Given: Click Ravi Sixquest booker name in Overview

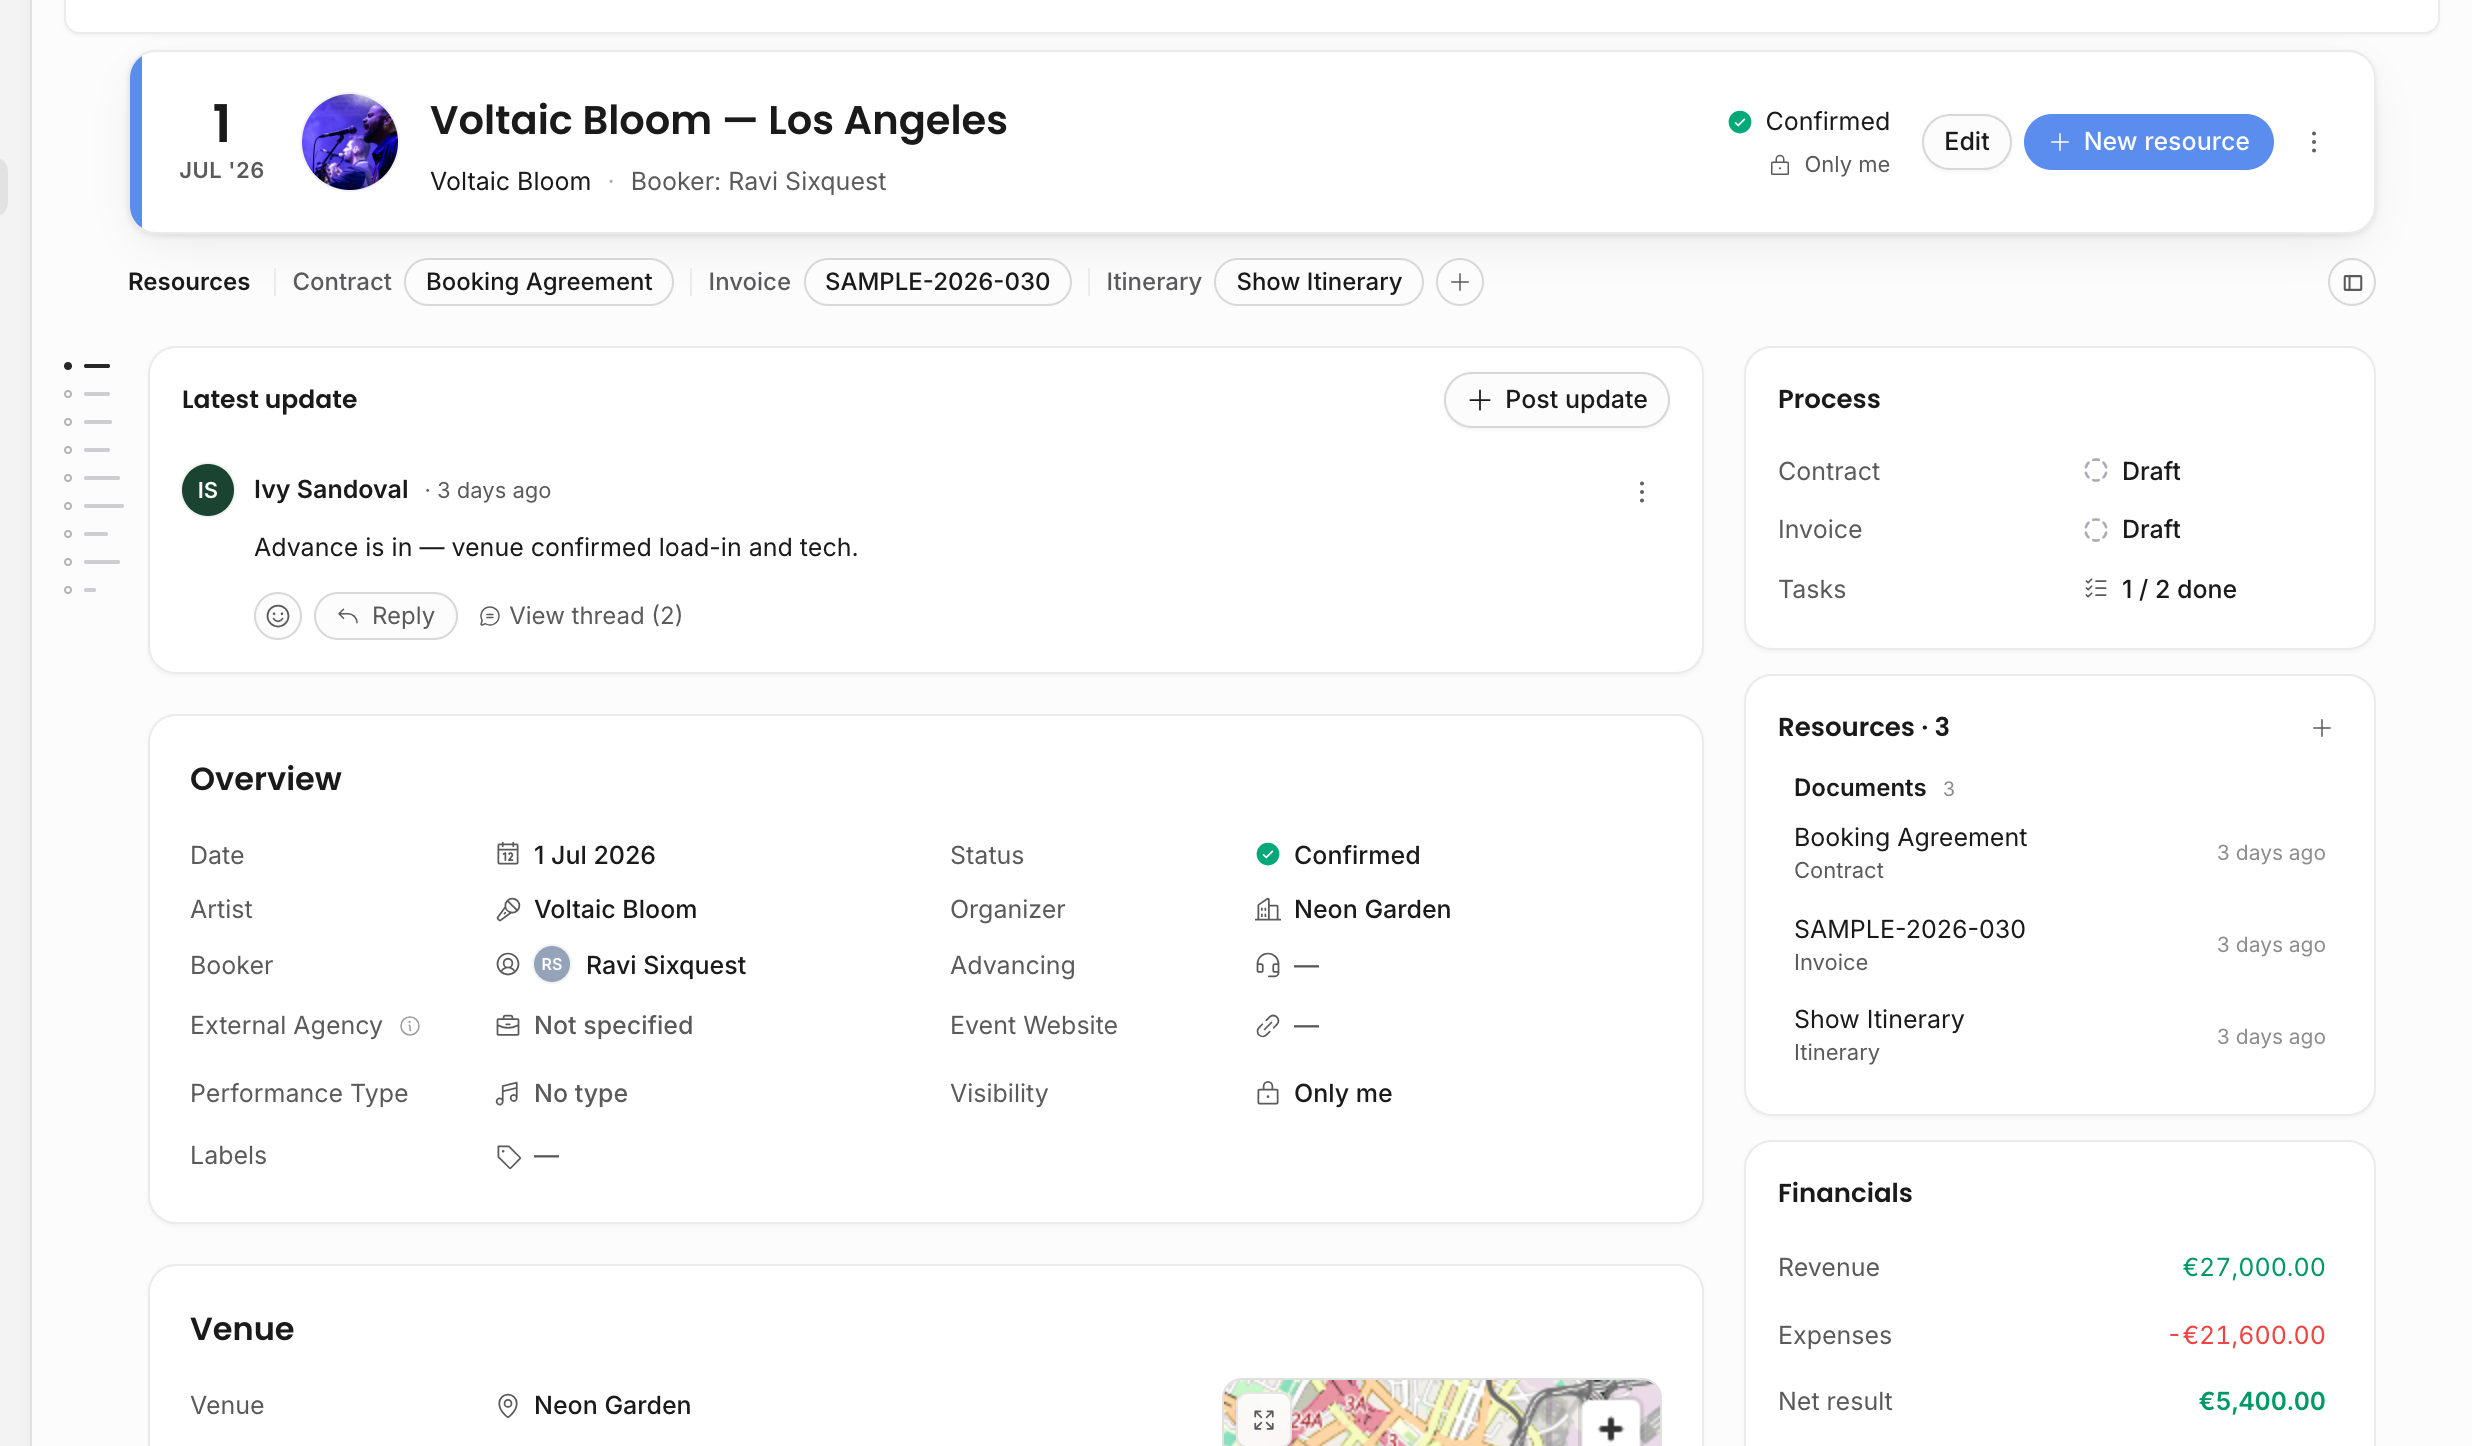Looking at the screenshot, I should click(x=666, y=965).
